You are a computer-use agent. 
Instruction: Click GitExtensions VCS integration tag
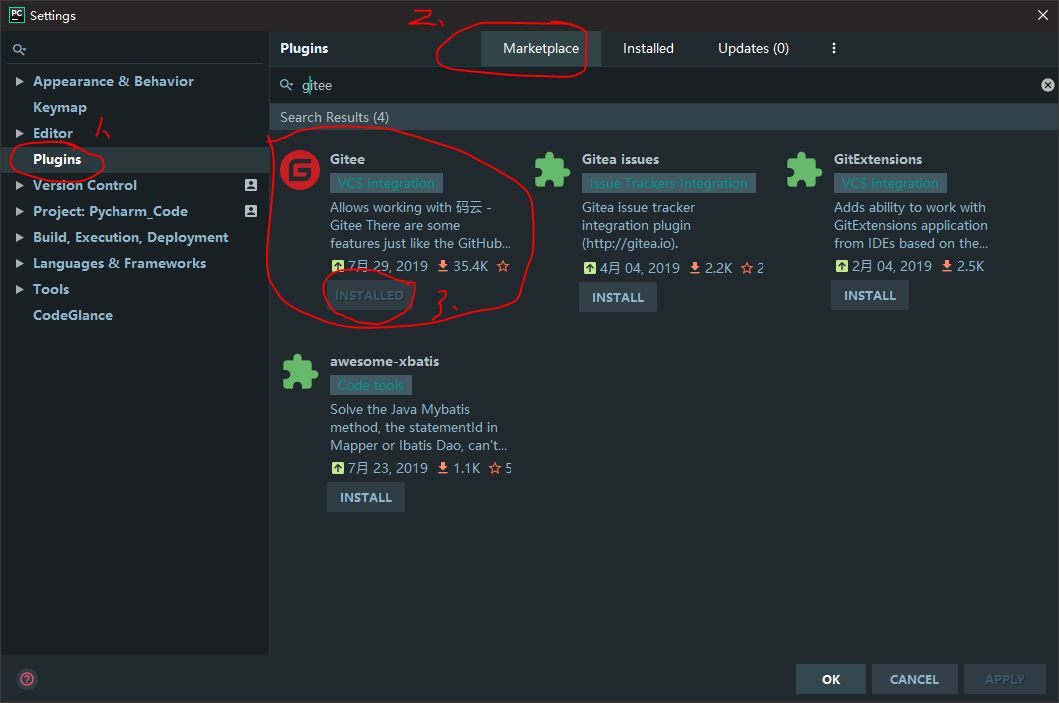click(890, 183)
